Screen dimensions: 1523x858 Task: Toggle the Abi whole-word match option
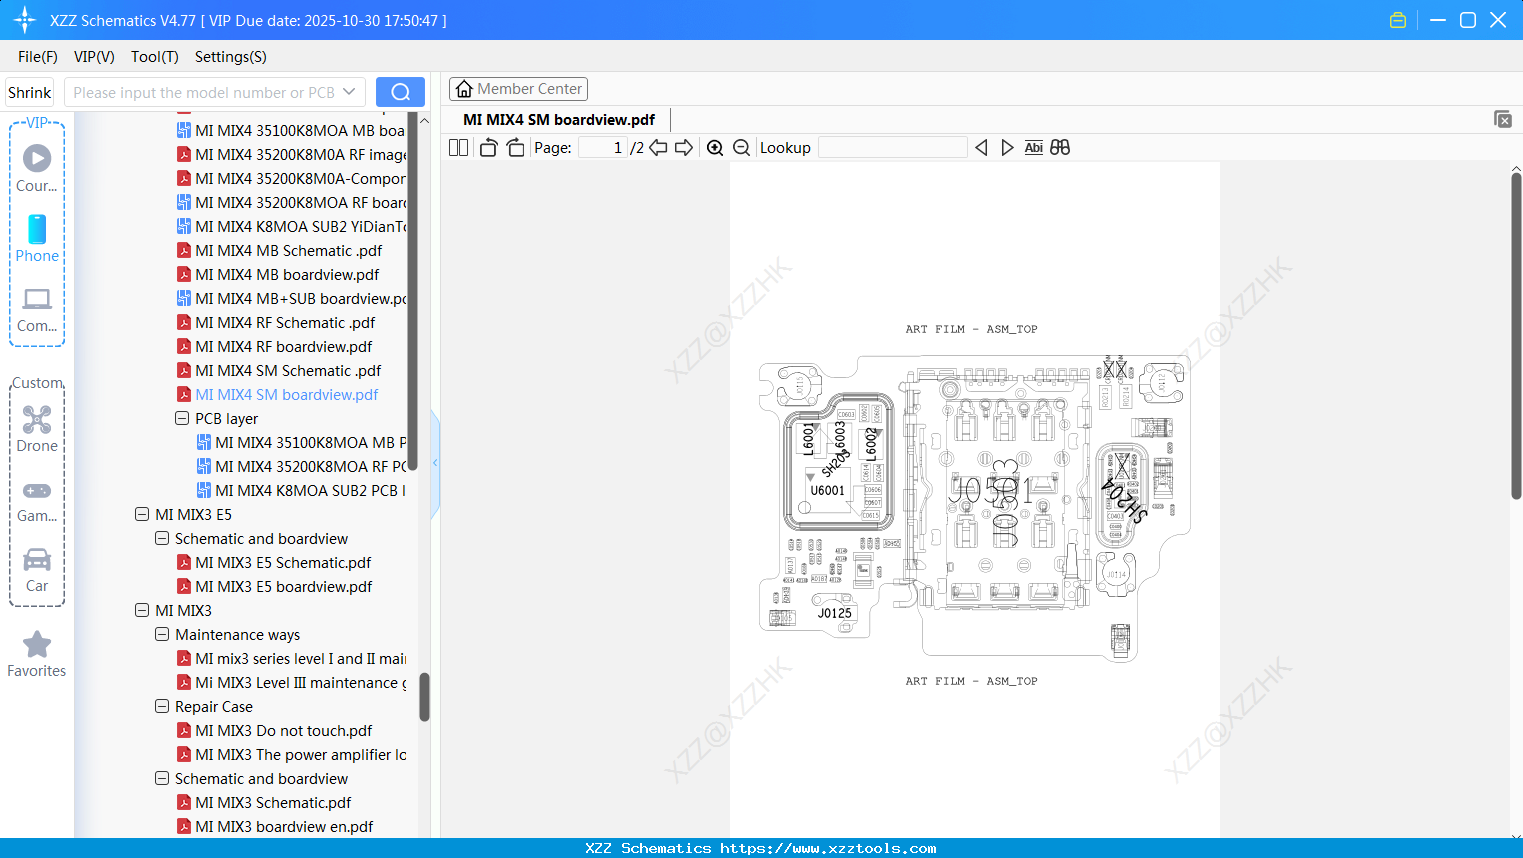pyautogui.click(x=1034, y=148)
